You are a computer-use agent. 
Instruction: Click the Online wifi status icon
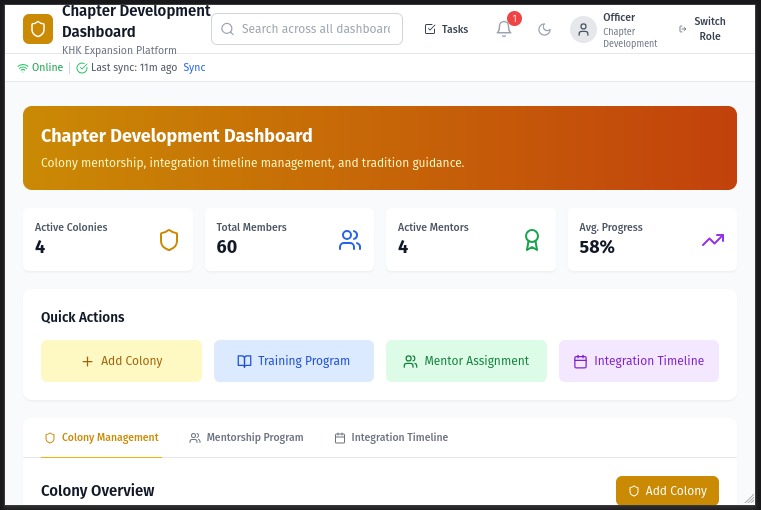pos(23,68)
